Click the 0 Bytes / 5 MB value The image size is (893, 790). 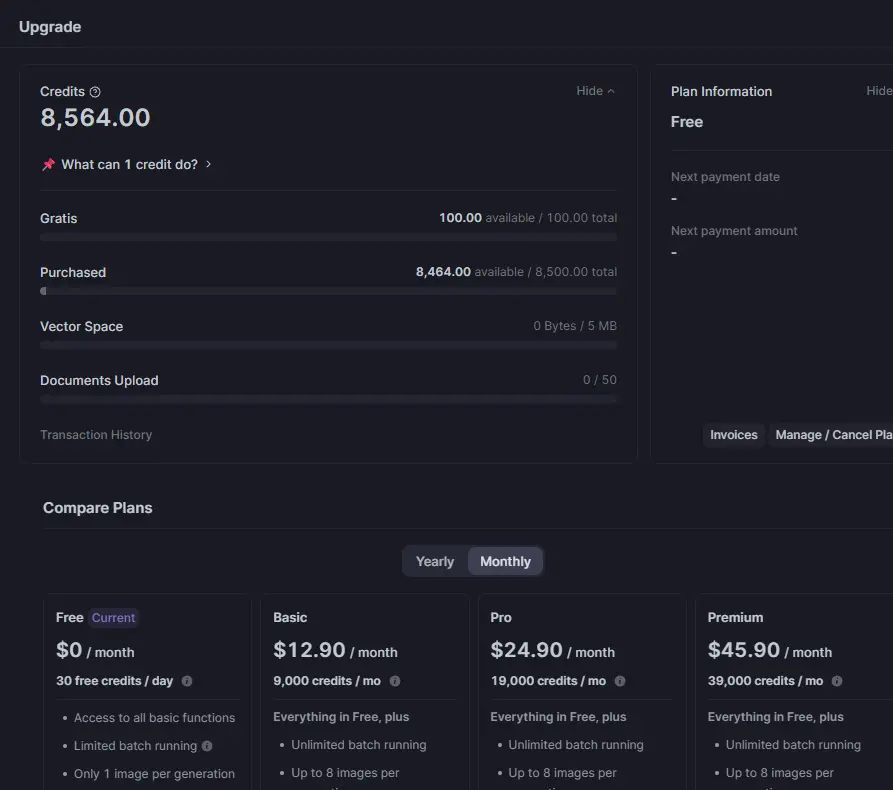[575, 326]
